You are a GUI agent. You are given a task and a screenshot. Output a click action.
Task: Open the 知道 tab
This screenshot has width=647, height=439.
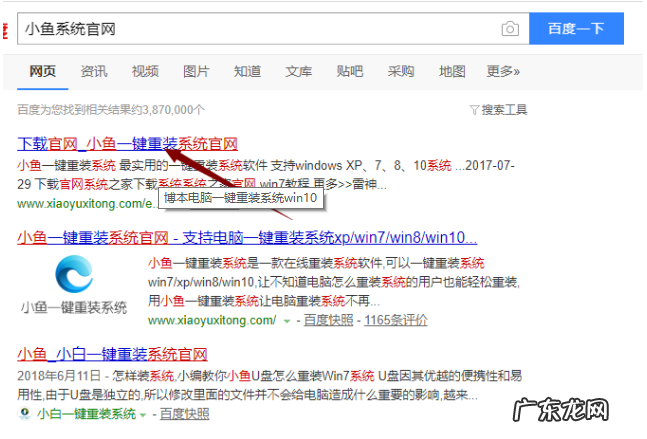[x=248, y=71]
